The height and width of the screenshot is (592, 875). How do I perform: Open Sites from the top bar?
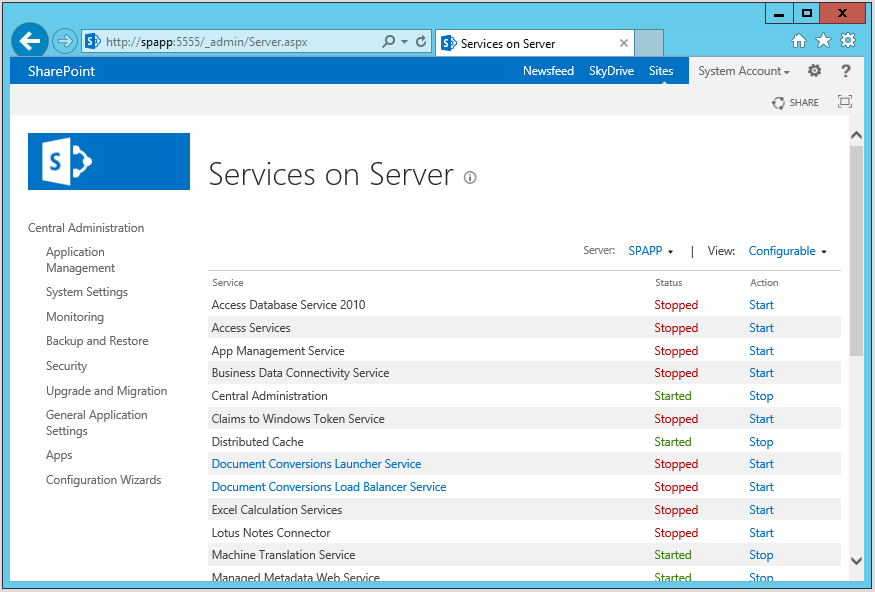coord(661,71)
